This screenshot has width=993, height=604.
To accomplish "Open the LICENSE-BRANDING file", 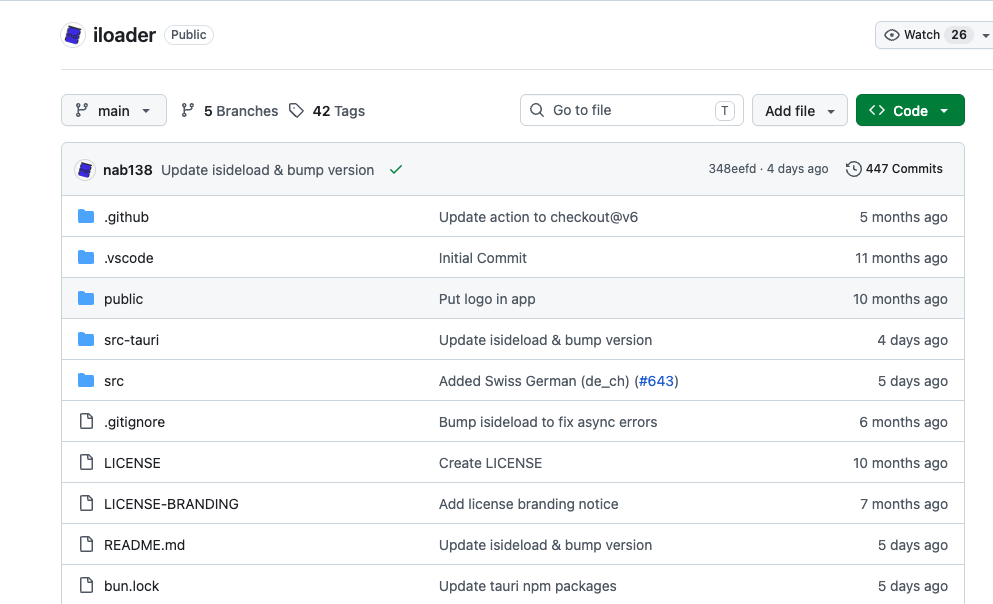I will (171, 505).
